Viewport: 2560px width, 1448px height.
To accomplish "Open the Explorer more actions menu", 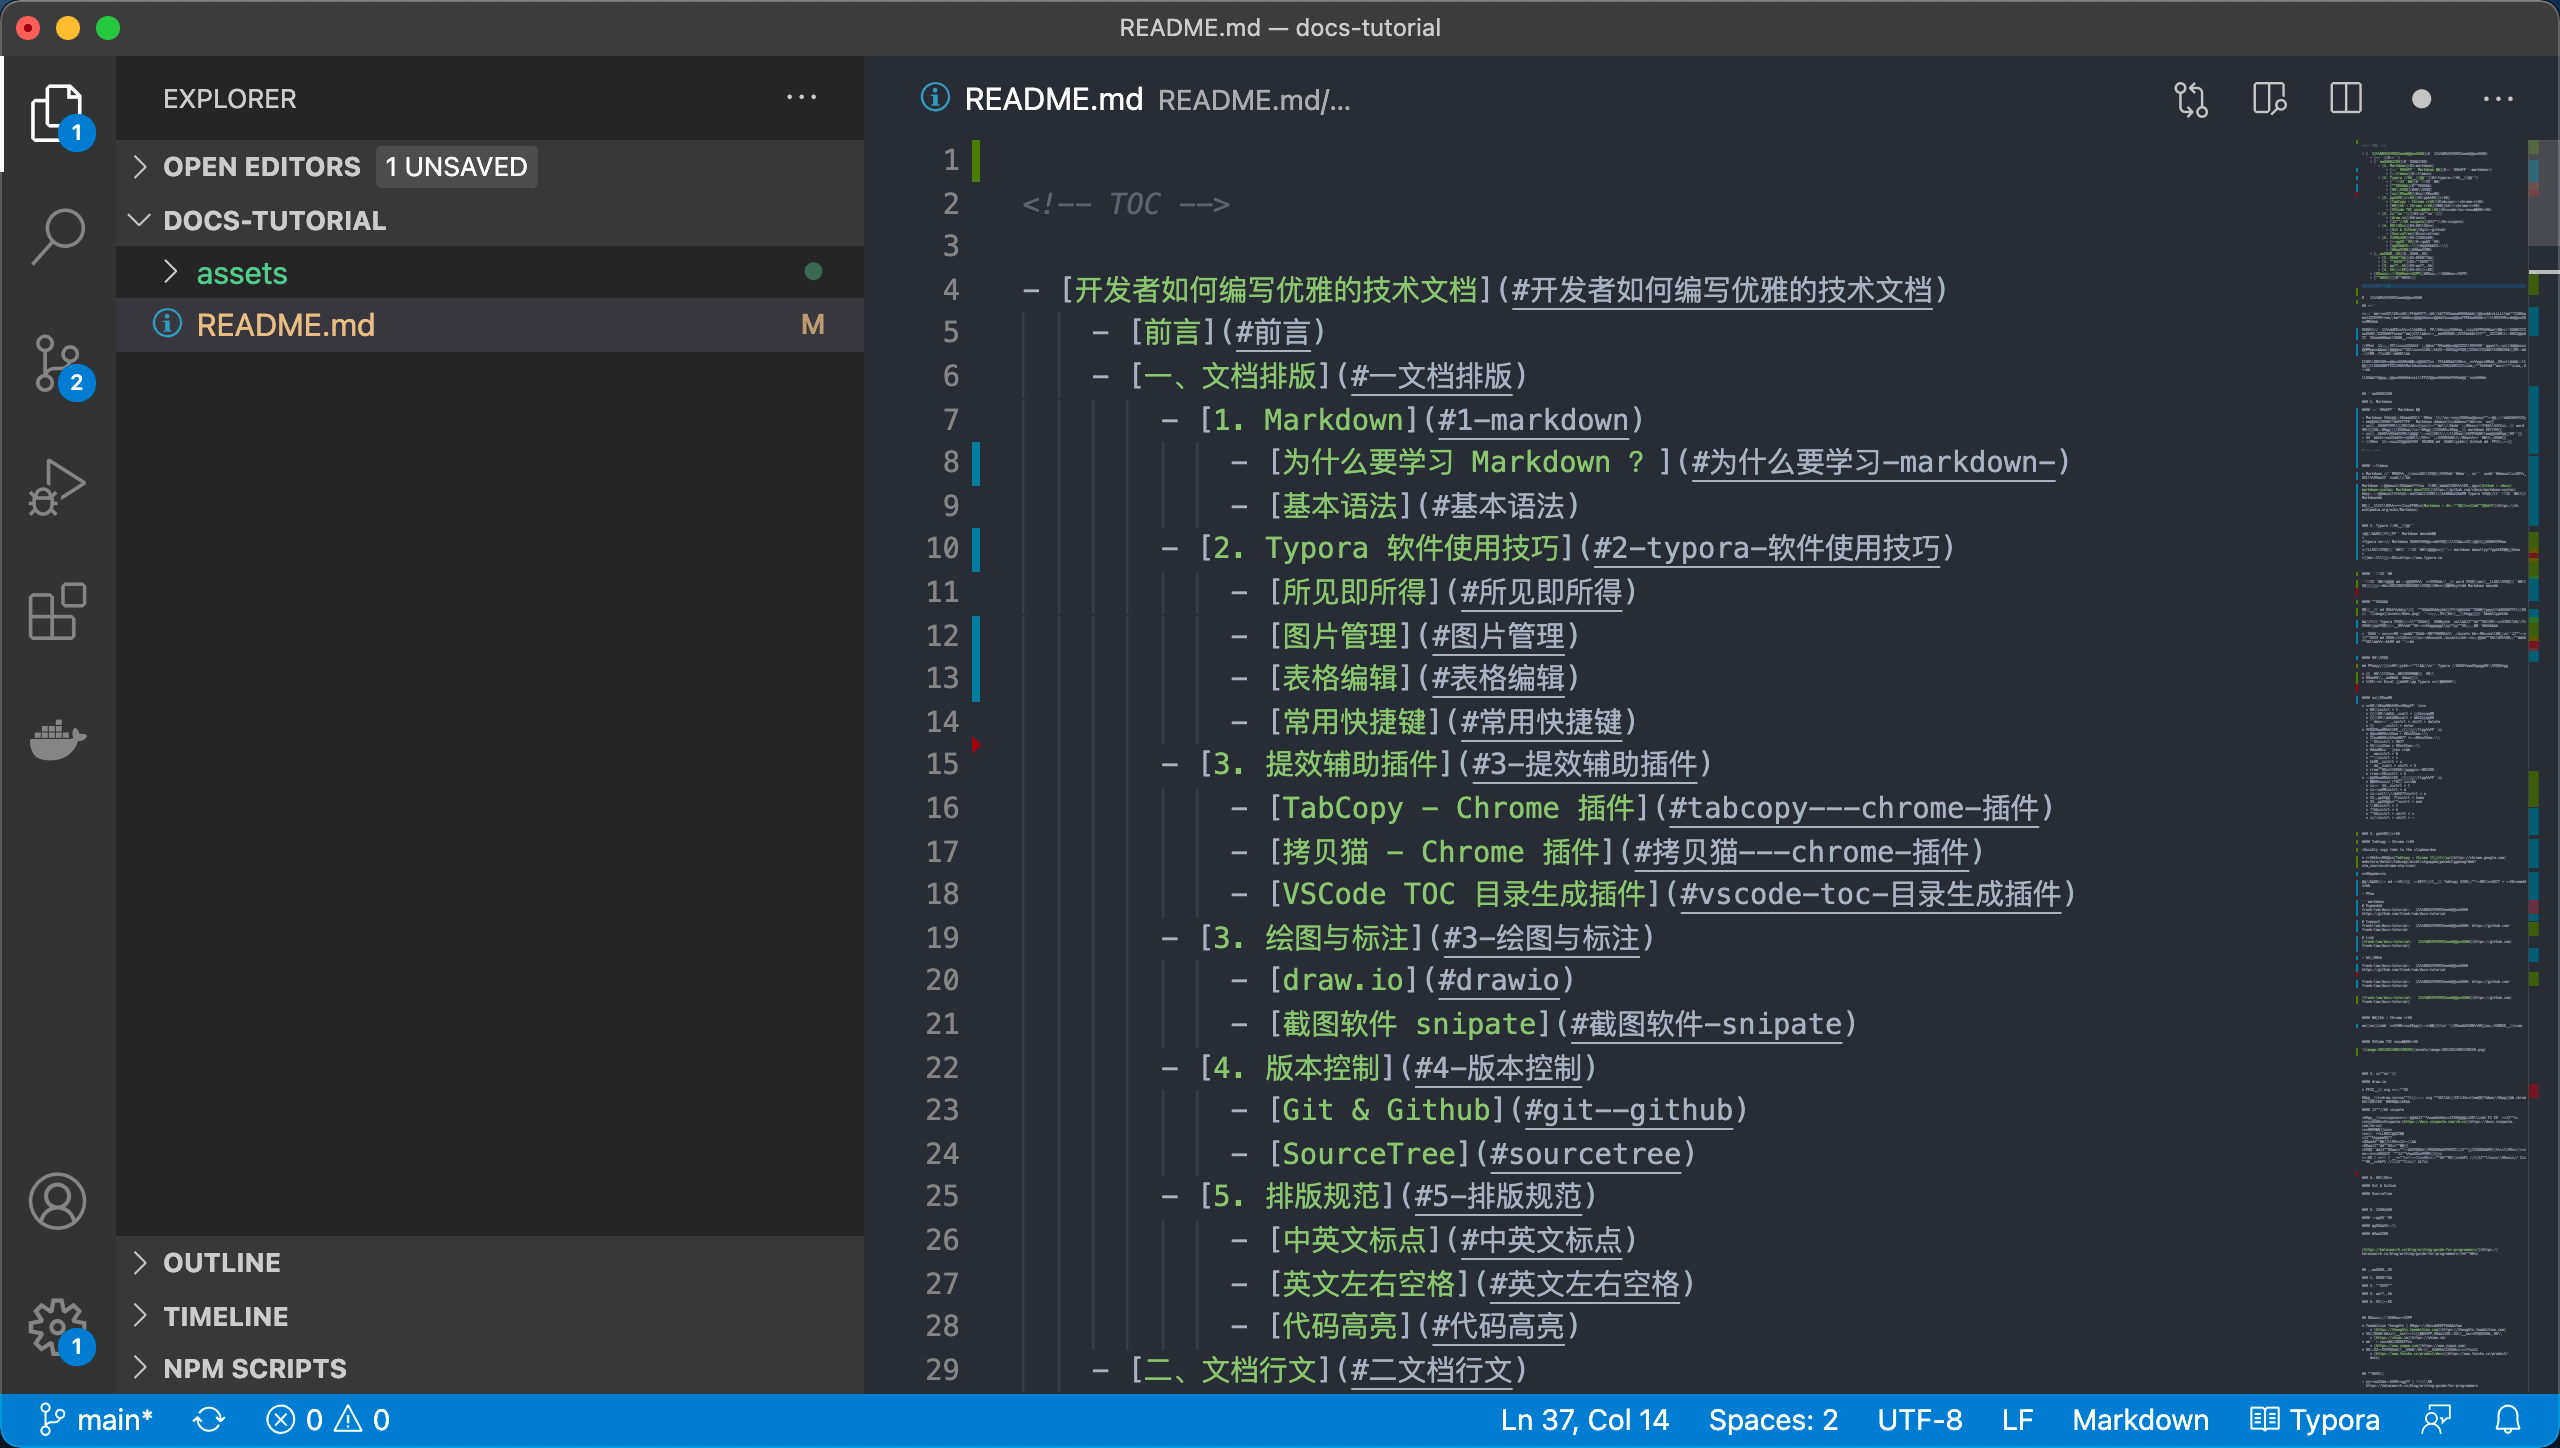I will coord(801,98).
